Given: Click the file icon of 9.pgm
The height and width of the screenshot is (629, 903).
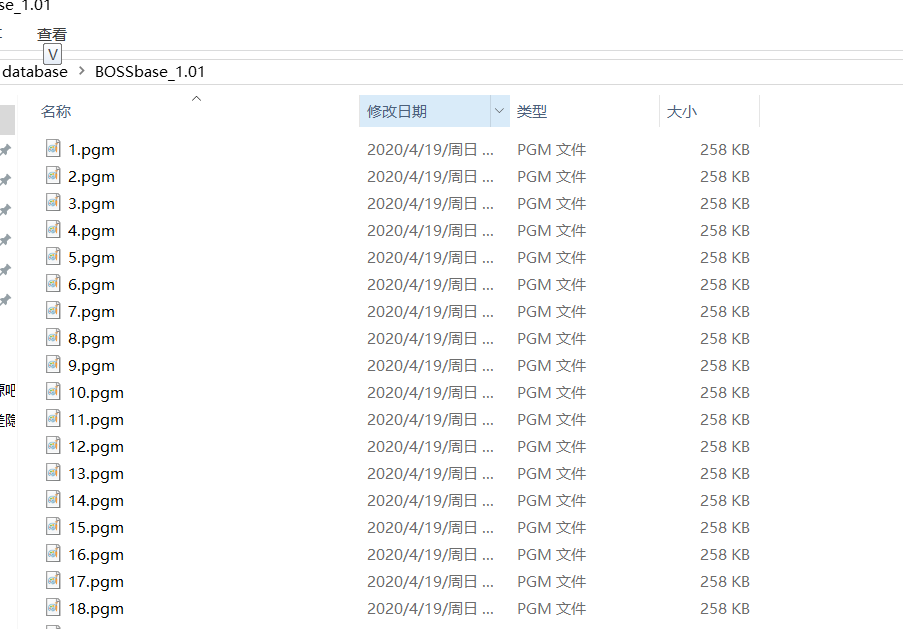Looking at the screenshot, I should (x=53, y=365).
